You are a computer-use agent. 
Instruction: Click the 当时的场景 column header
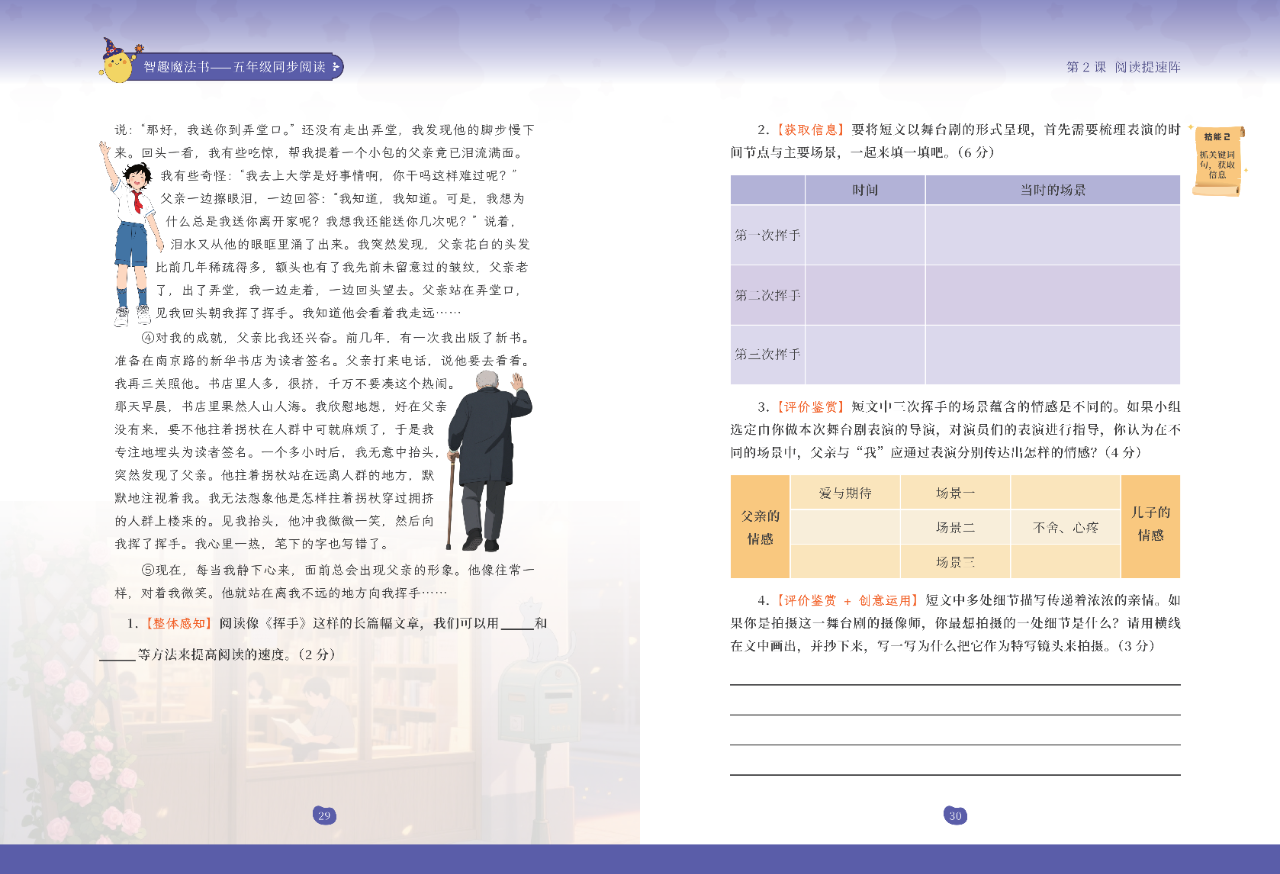[1052, 190]
